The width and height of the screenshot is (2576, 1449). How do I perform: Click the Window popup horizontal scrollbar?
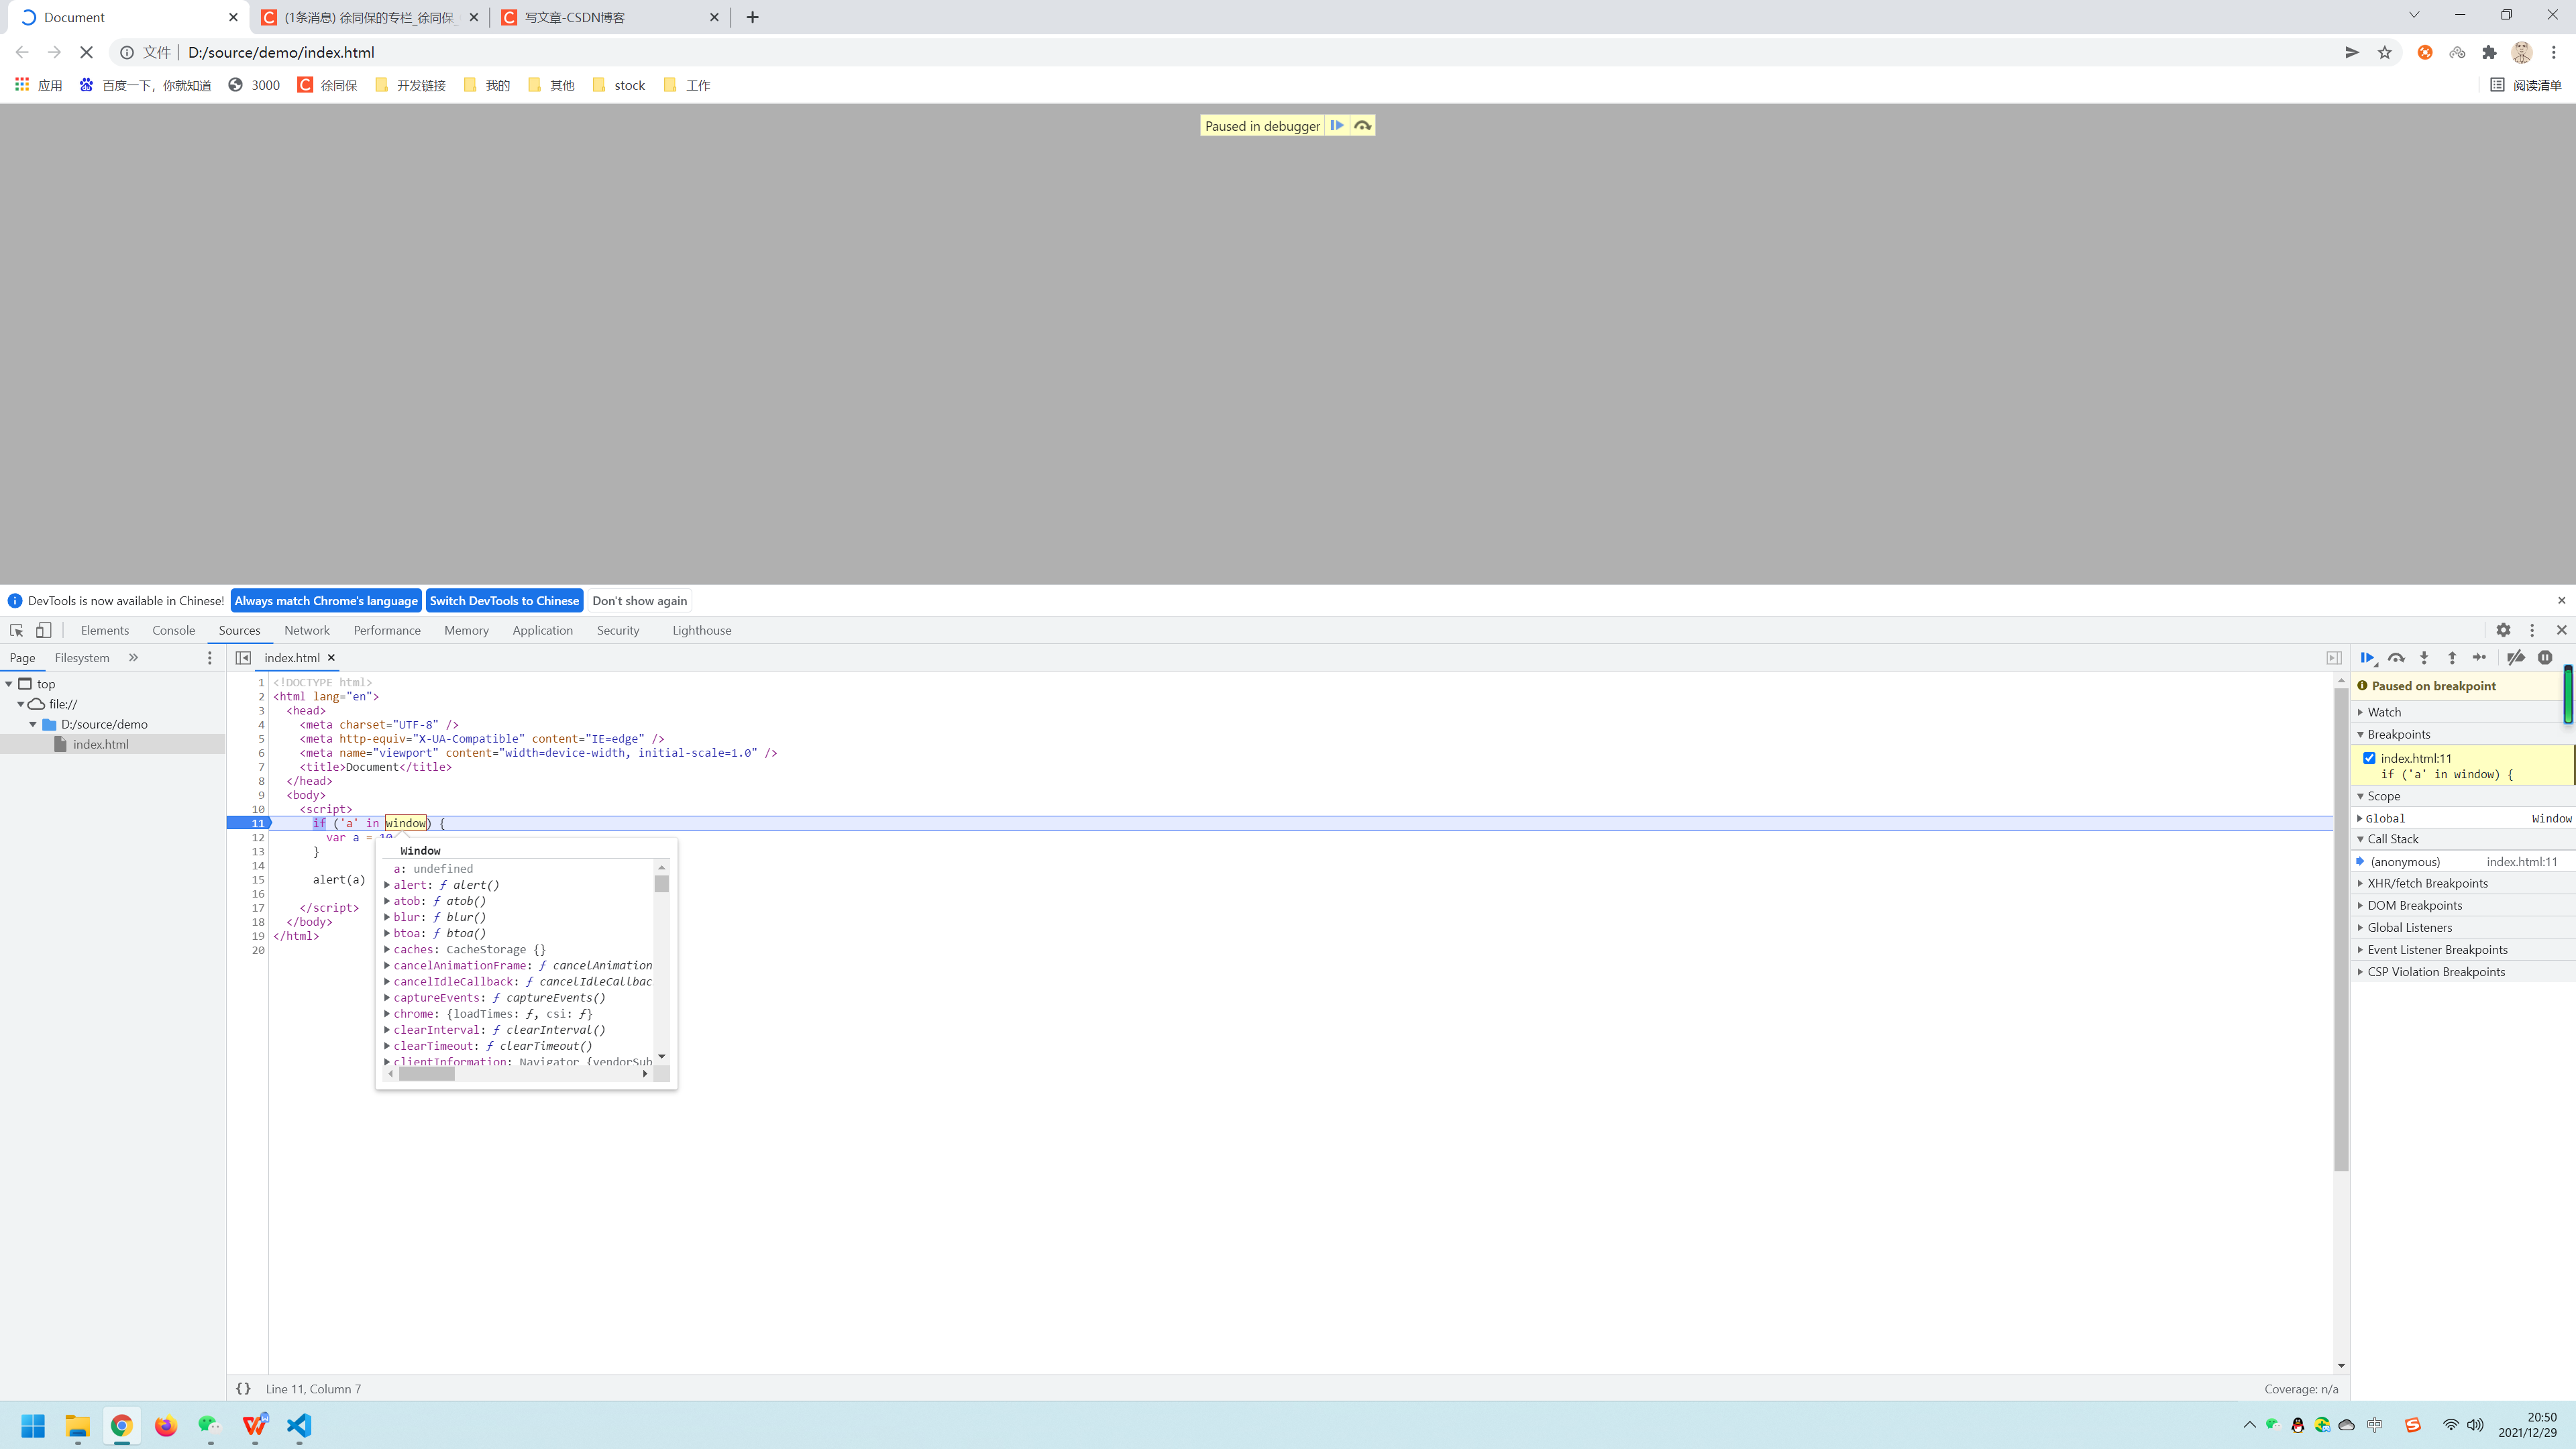point(427,1074)
